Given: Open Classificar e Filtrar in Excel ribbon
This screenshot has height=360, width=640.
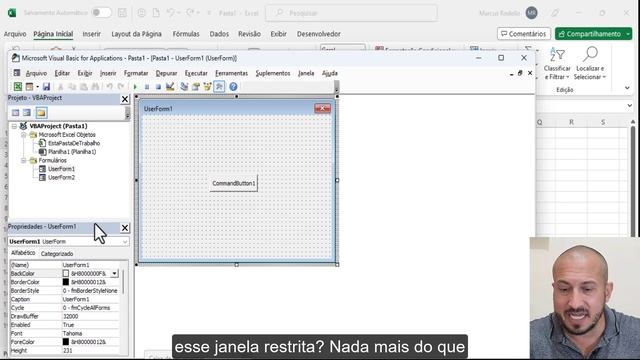Looking at the screenshot, I should point(557,63).
